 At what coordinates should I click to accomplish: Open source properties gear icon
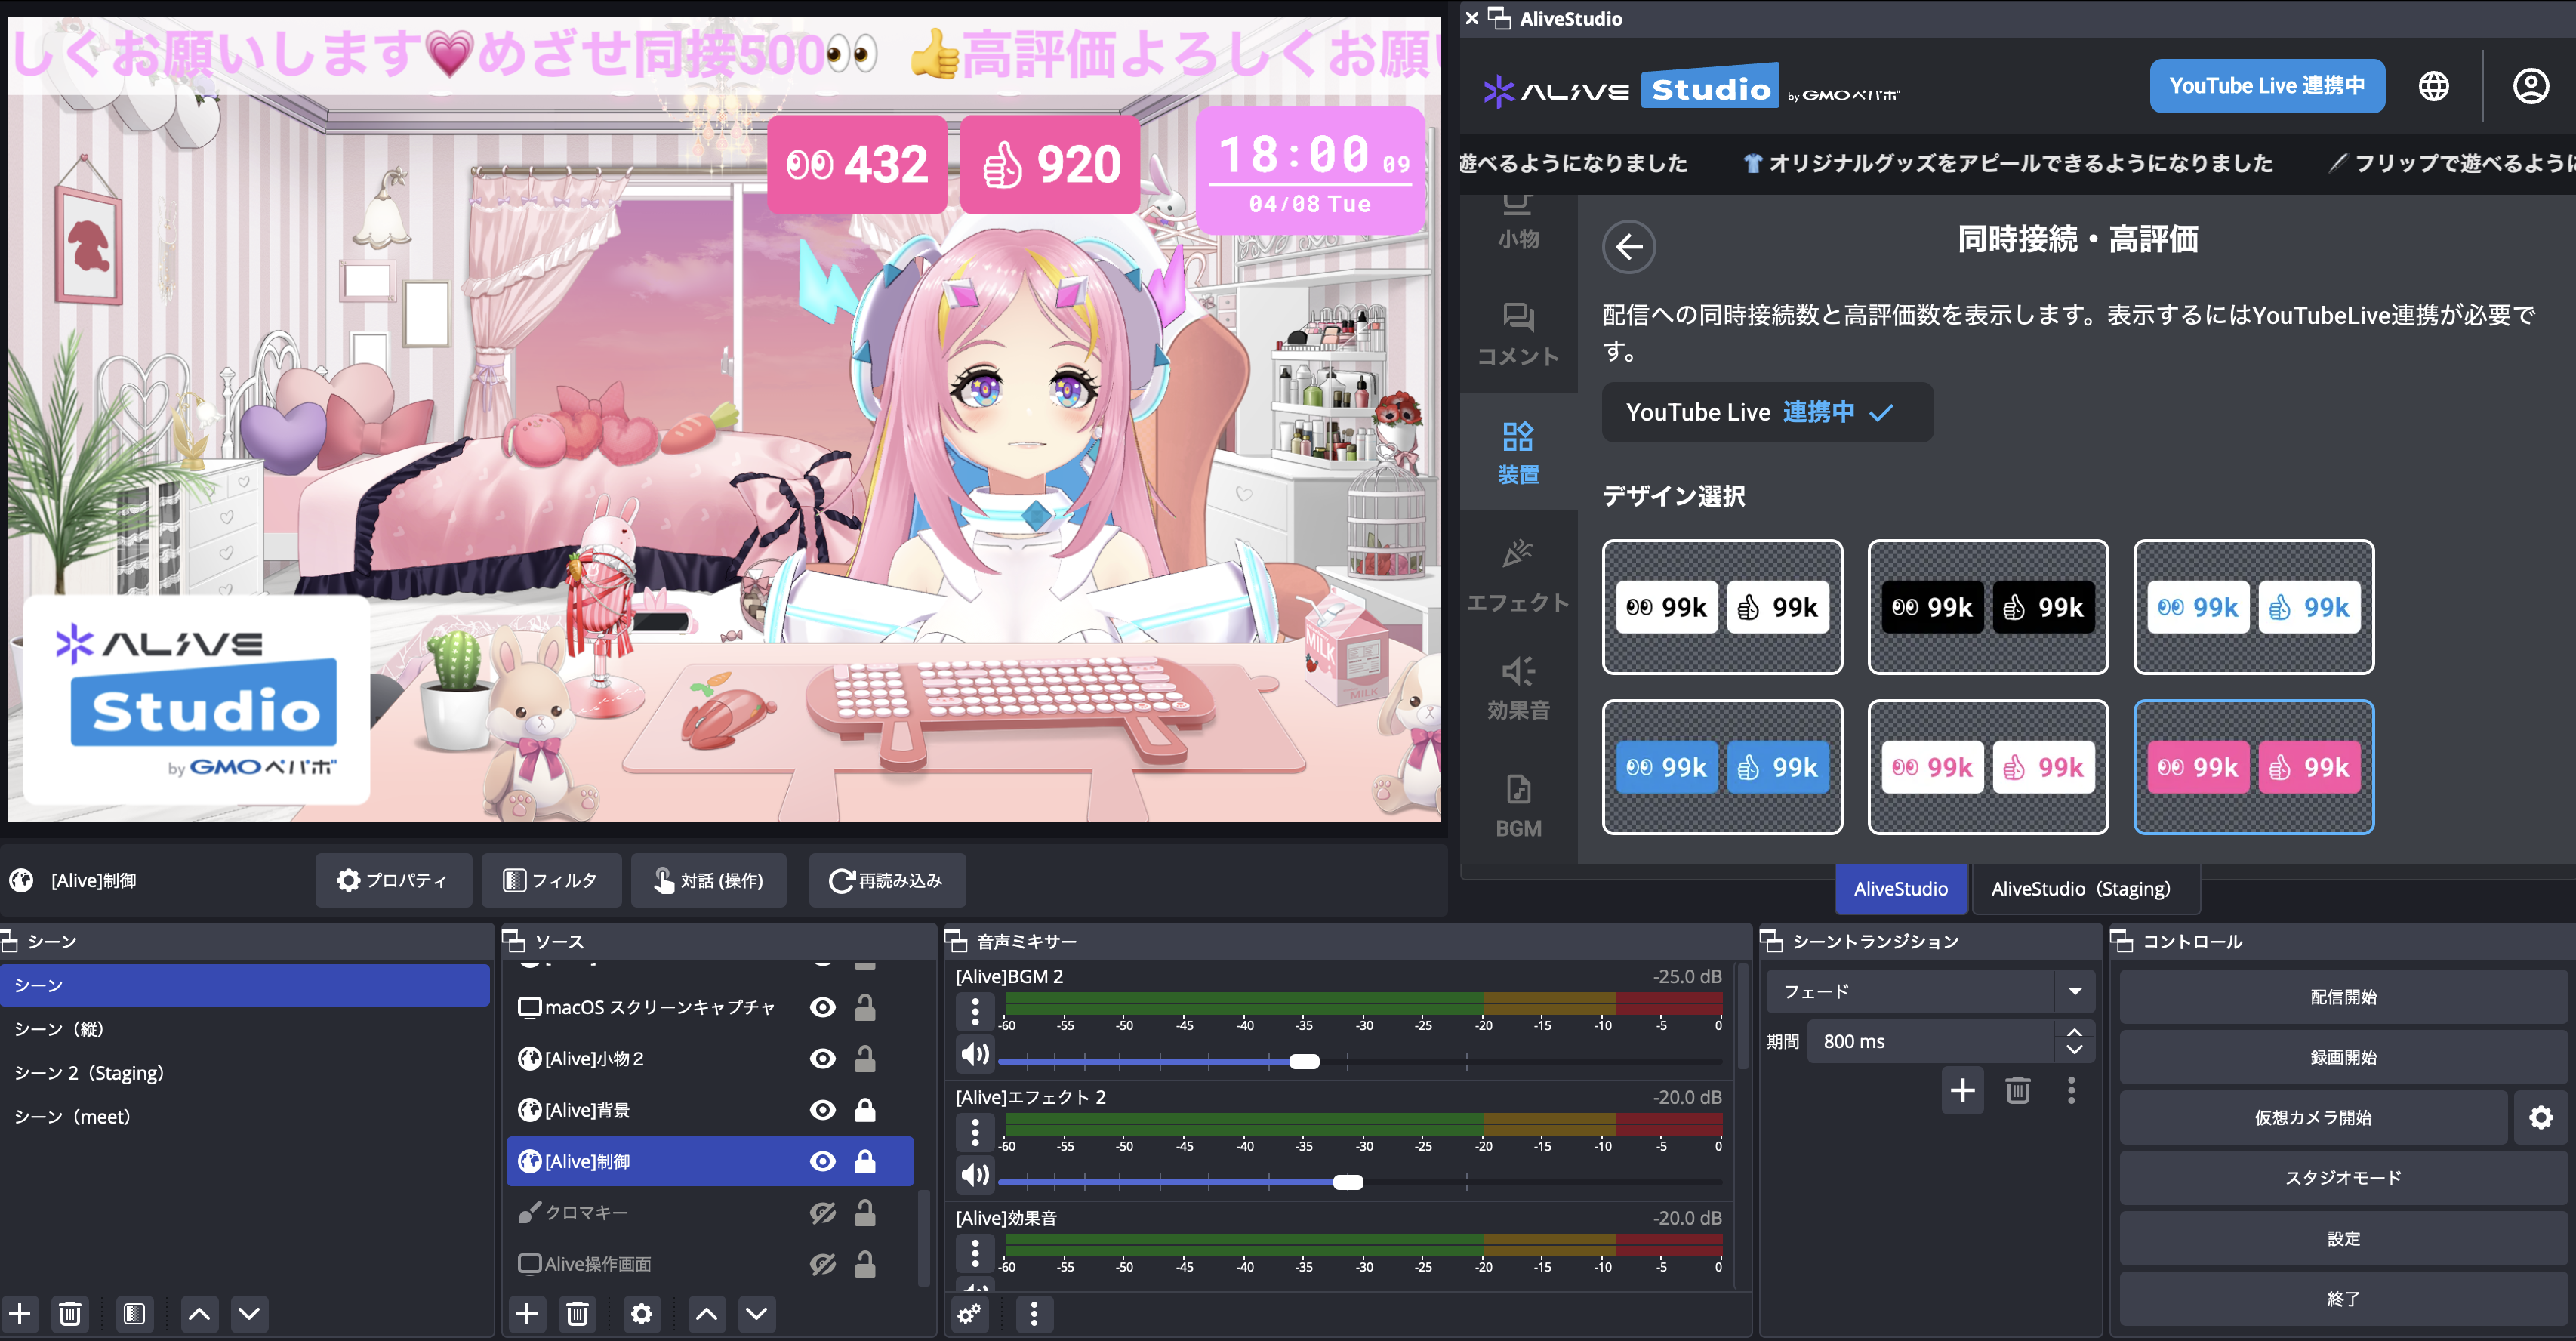(x=641, y=1313)
